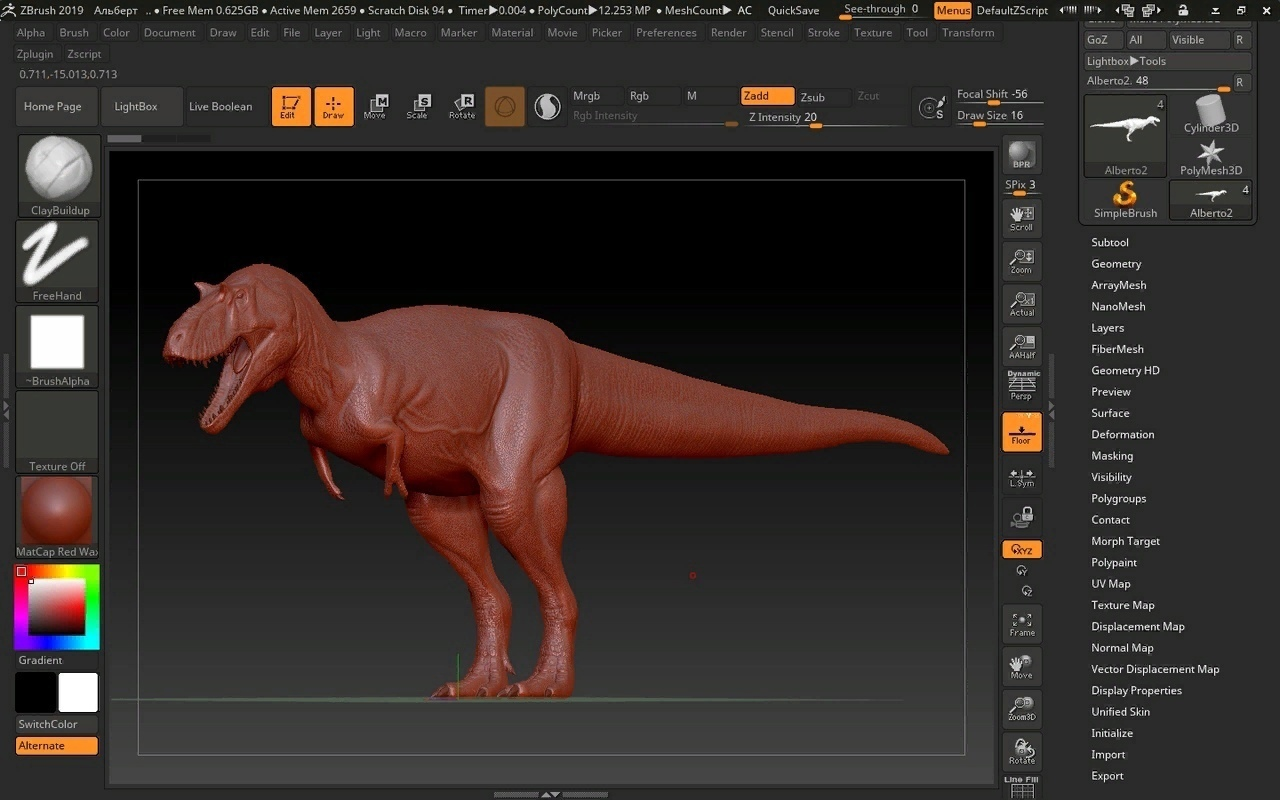
Task: Expand the Masking section
Action: [1112, 455]
